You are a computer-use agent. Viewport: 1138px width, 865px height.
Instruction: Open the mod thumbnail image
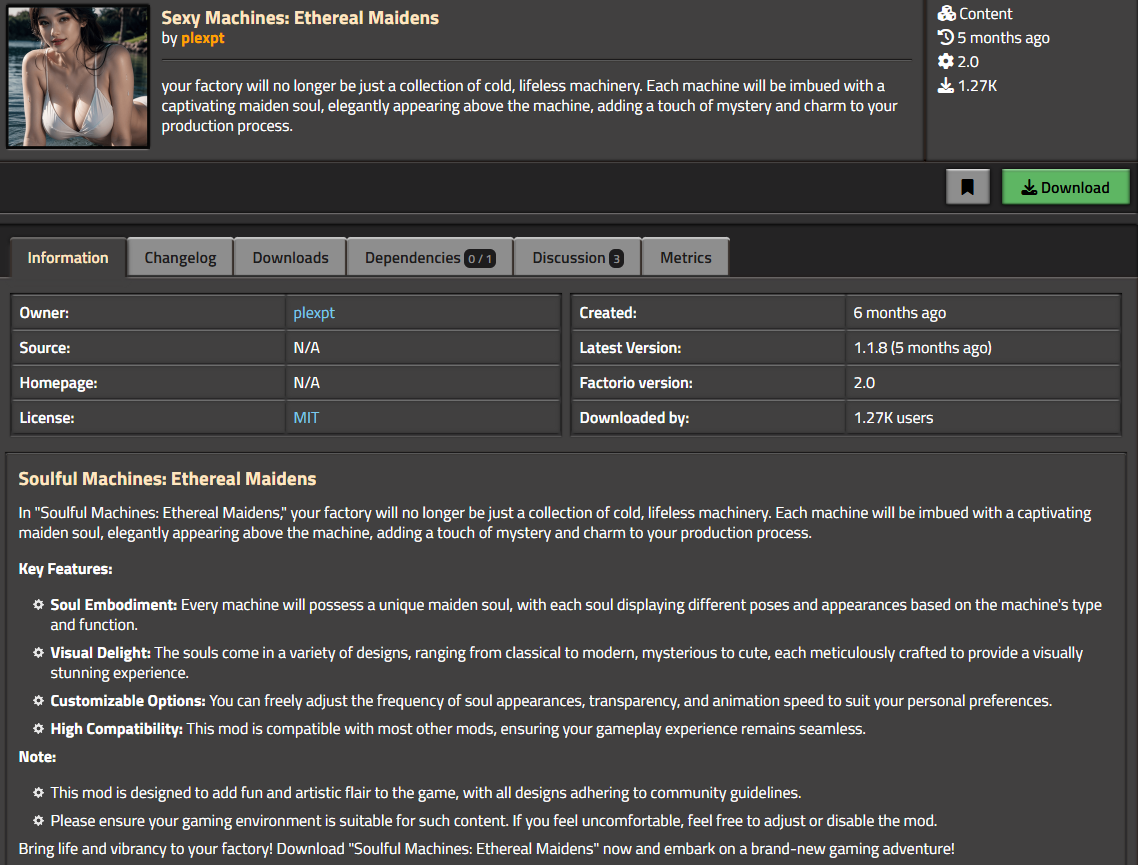pyautogui.click(x=78, y=76)
